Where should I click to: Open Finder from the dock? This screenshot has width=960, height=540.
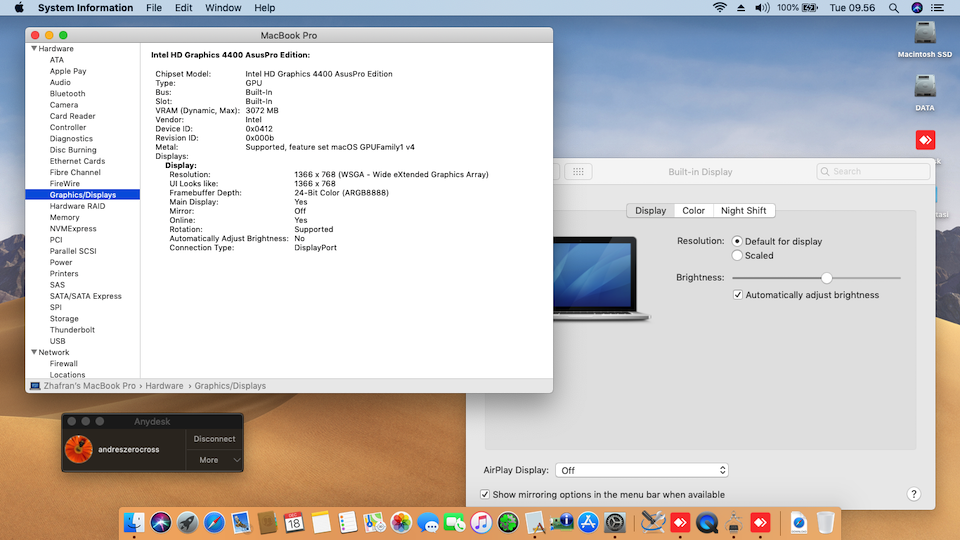coord(134,523)
